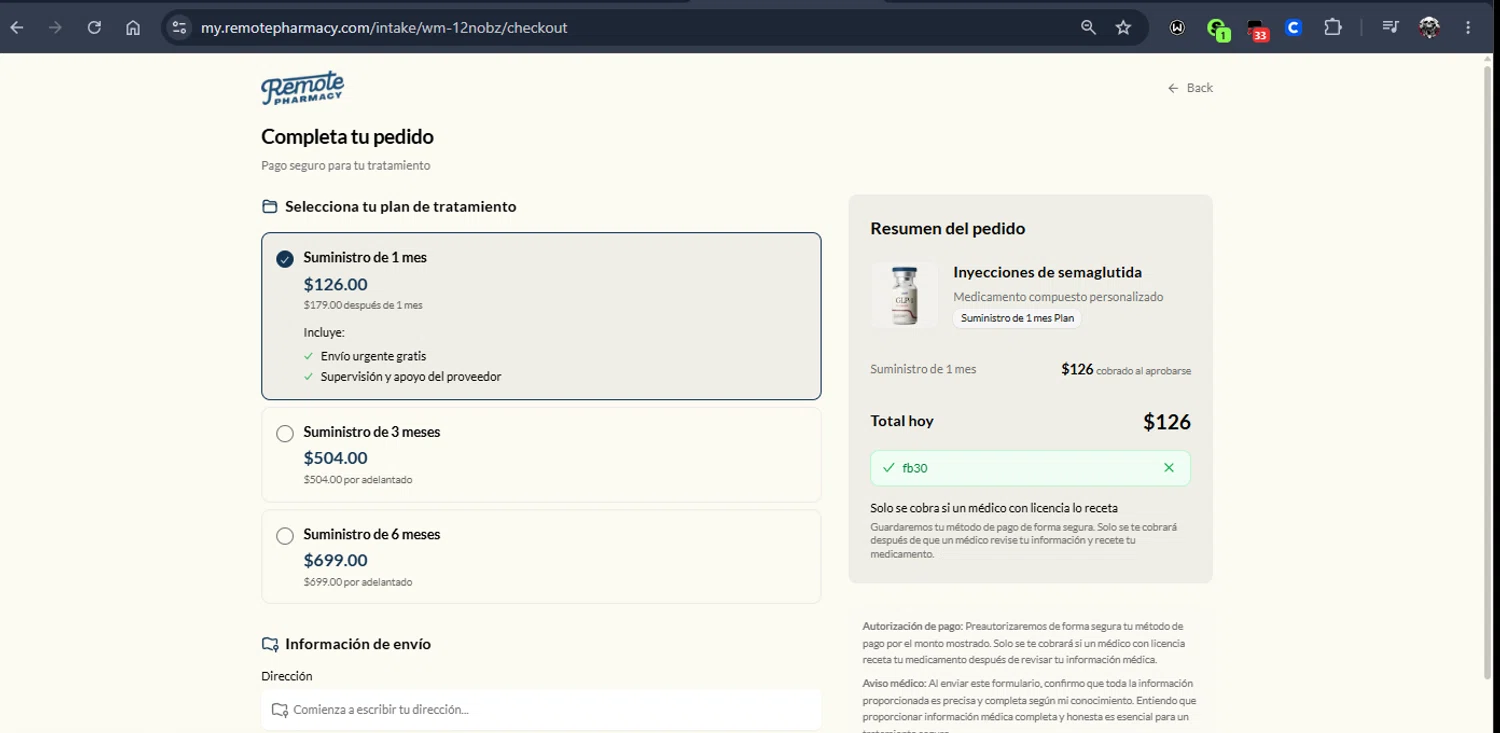Screen dimensions: 1500x733
Task: Click the $126.00 plan price
Action: coord(336,285)
